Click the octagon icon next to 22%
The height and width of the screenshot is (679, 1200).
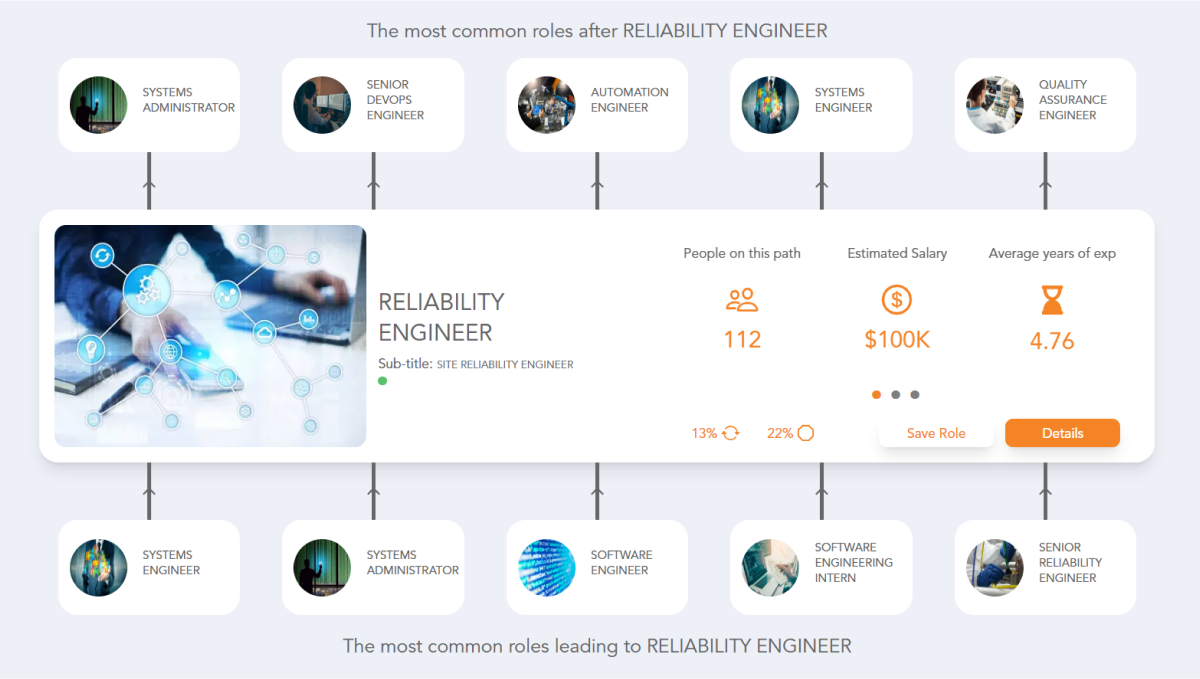pos(806,433)
